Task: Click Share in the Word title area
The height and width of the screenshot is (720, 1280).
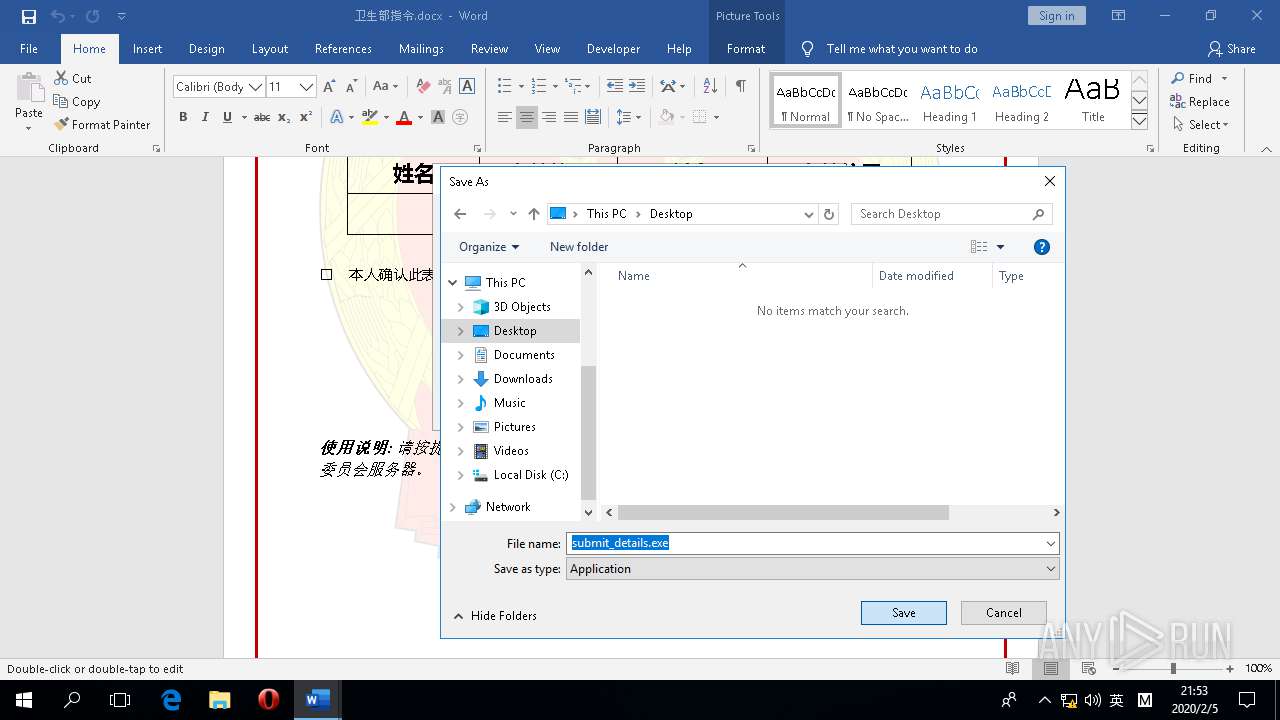Action: pos(1231,48)
